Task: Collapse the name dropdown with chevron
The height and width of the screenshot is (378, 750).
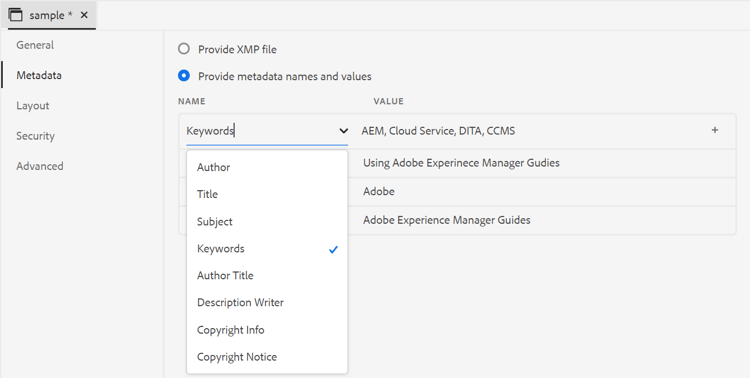Action: [343, 131]
